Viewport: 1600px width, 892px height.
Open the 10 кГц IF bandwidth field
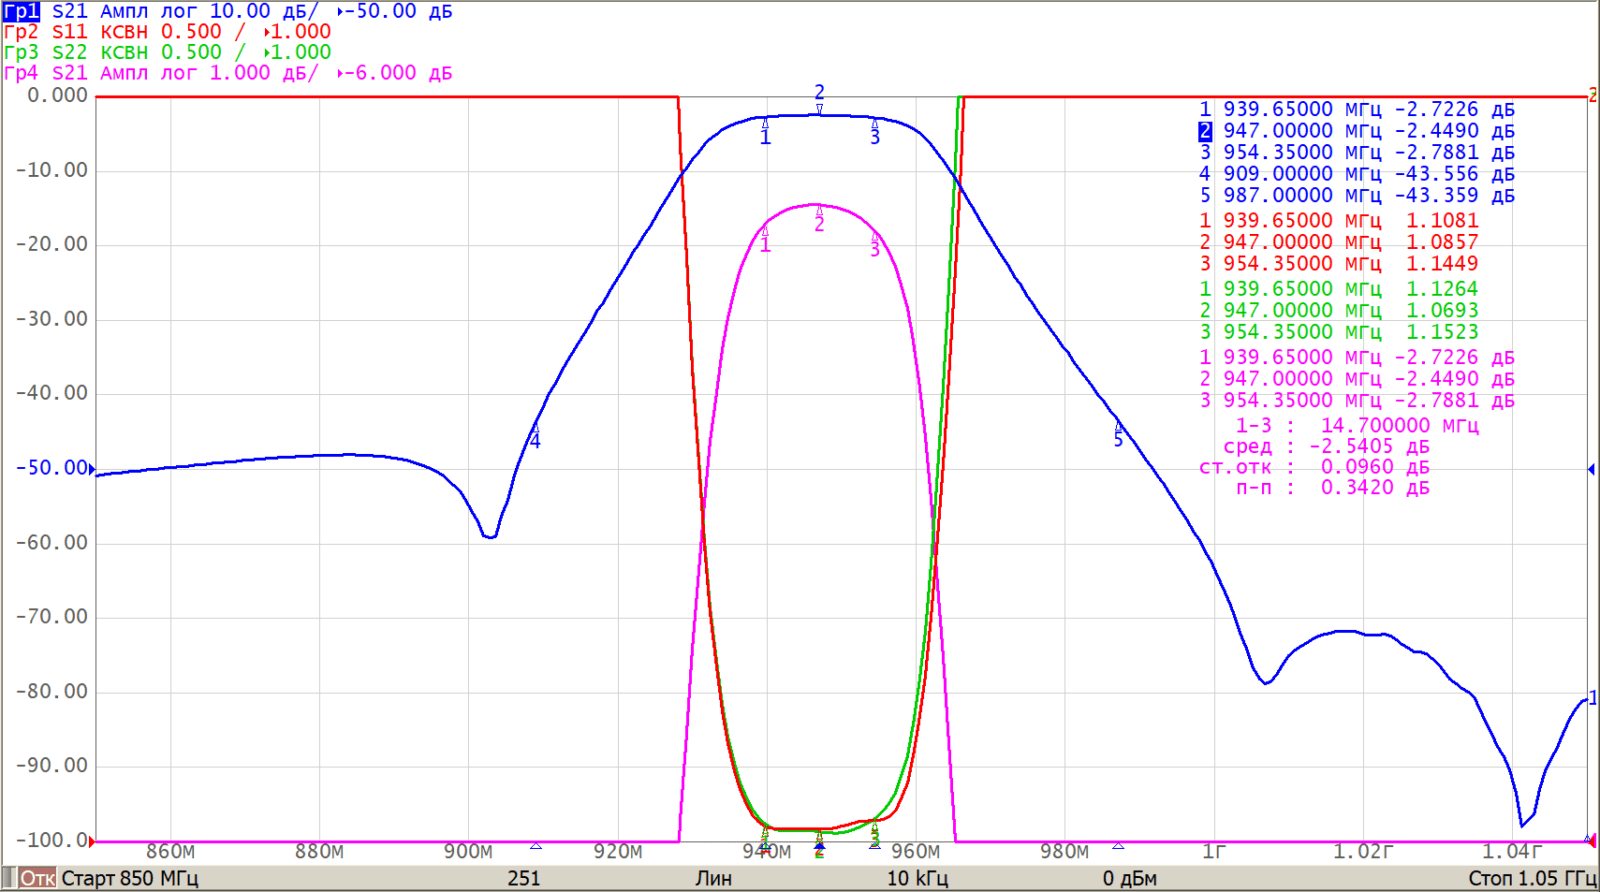point(916,878)
